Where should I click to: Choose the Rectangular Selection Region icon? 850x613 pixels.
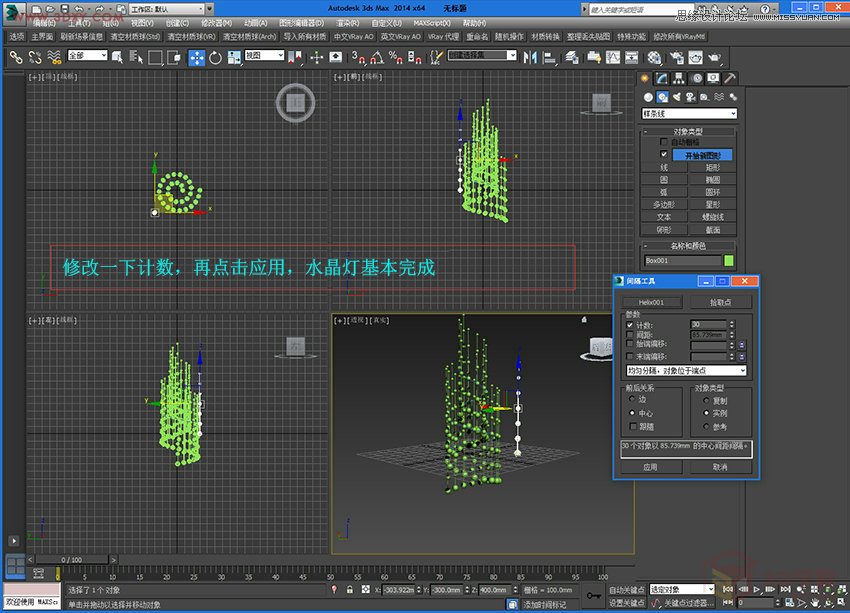(155, 57)
